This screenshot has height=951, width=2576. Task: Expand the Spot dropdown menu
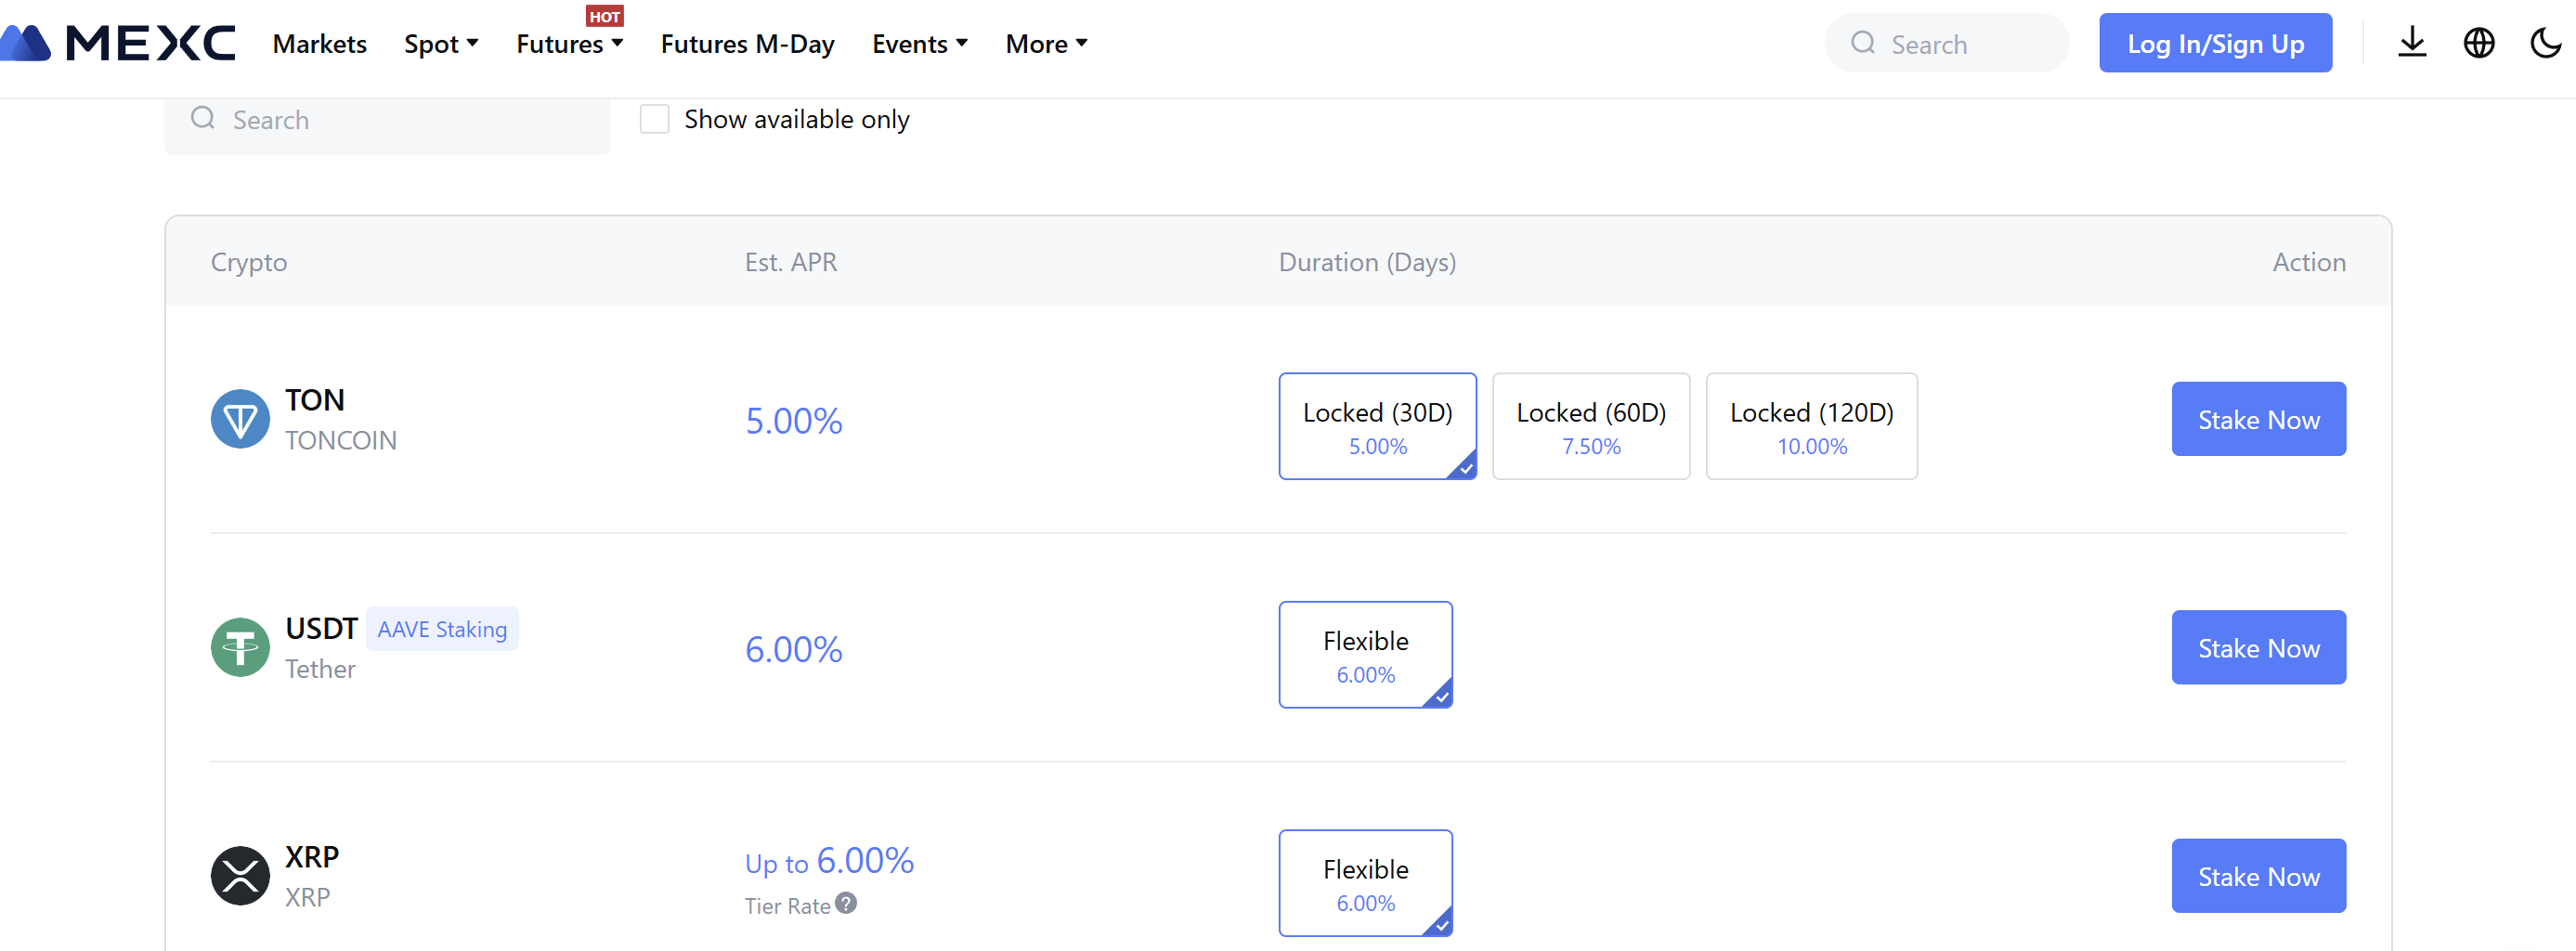[x=441, y=44]
